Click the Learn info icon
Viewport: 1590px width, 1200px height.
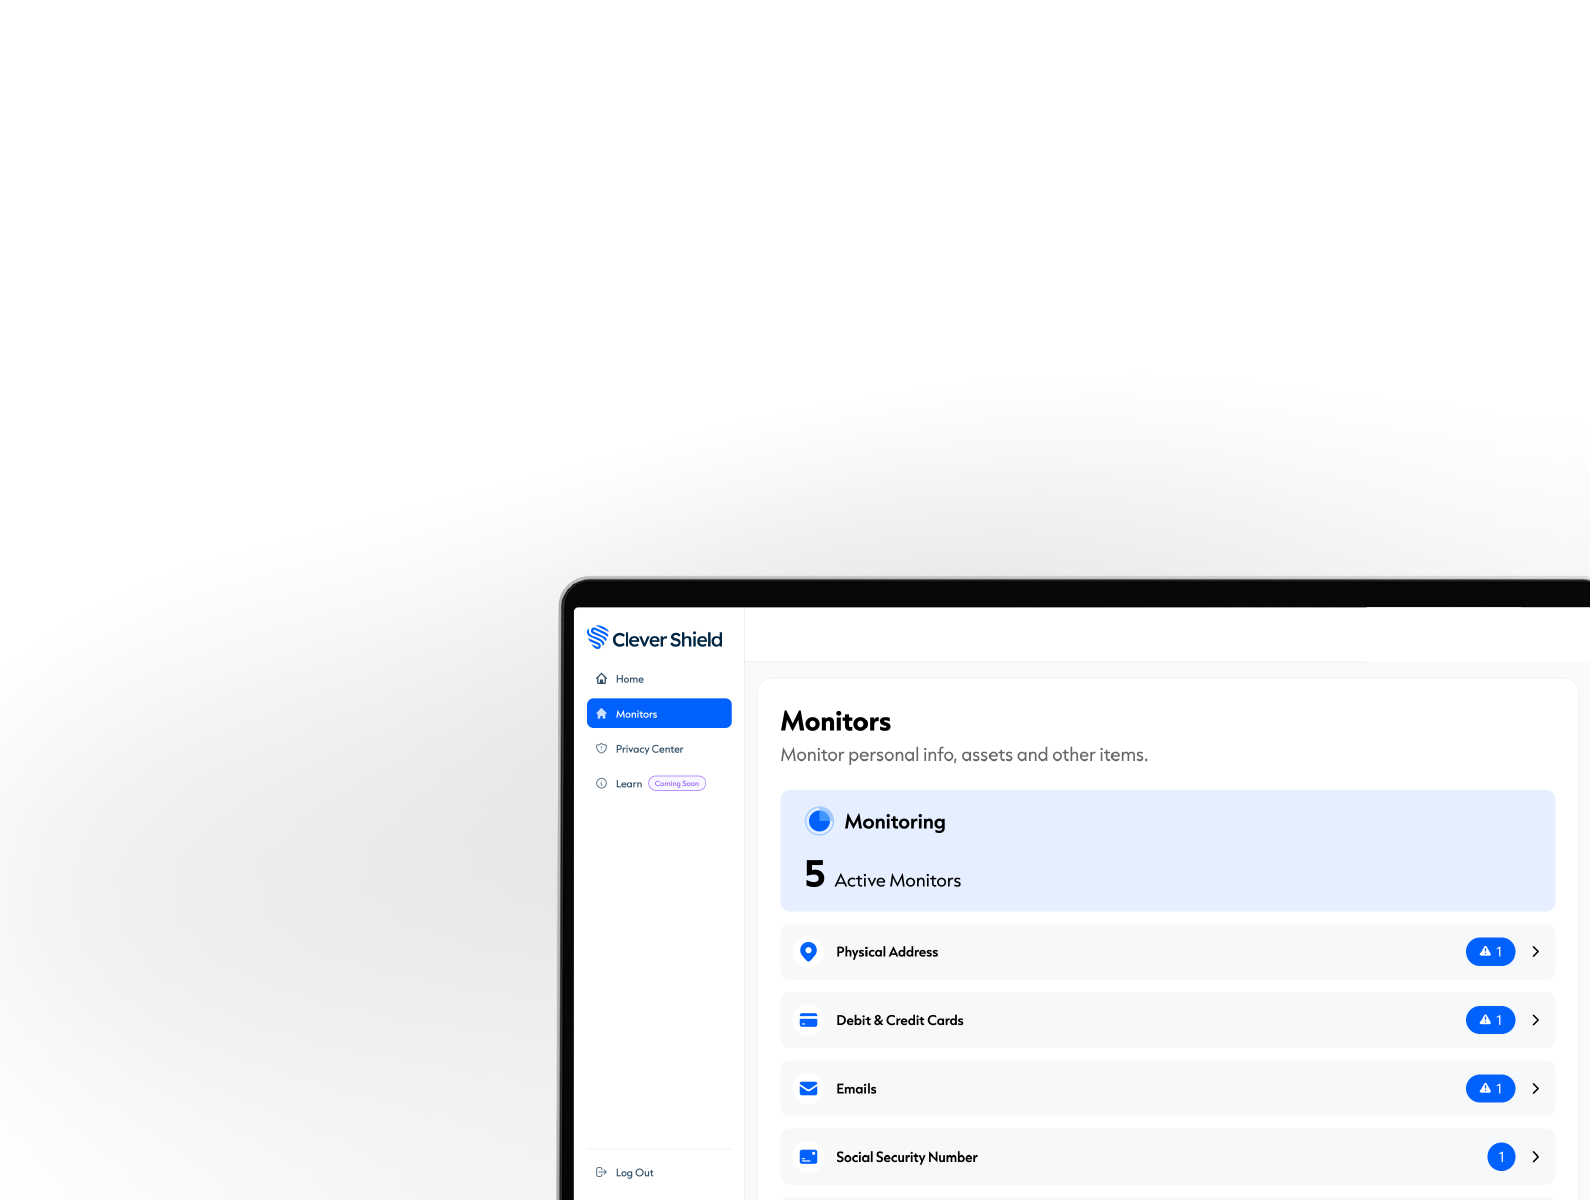click(x=601, y=783)
